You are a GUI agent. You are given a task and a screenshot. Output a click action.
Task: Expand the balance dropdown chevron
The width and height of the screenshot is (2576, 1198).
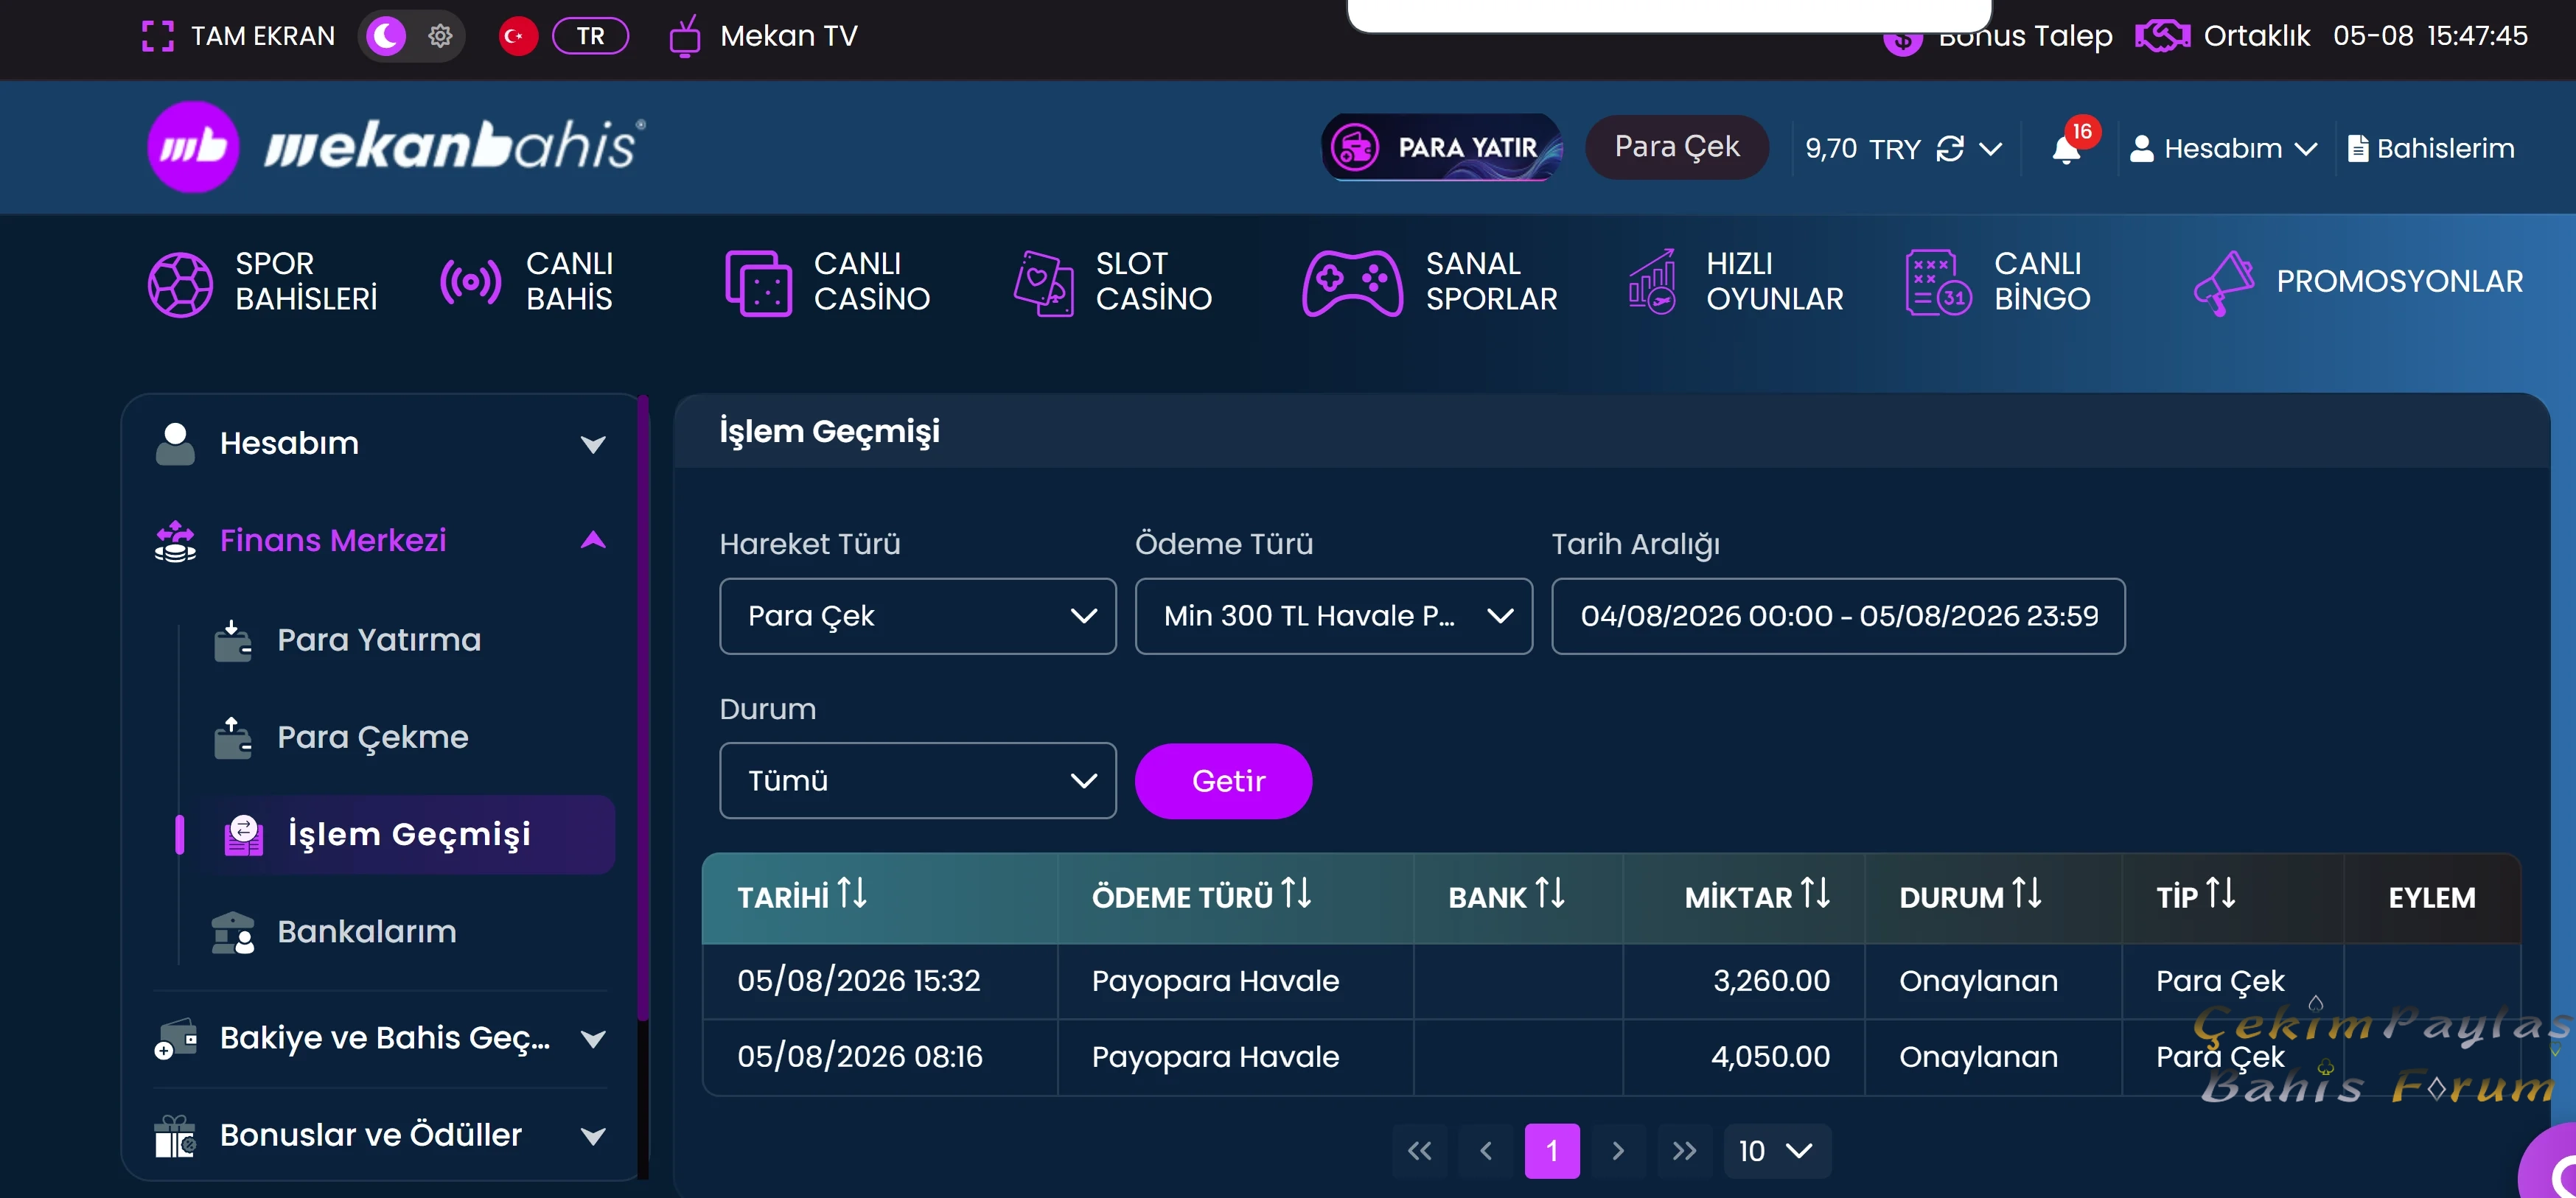tap(1991, 149)
